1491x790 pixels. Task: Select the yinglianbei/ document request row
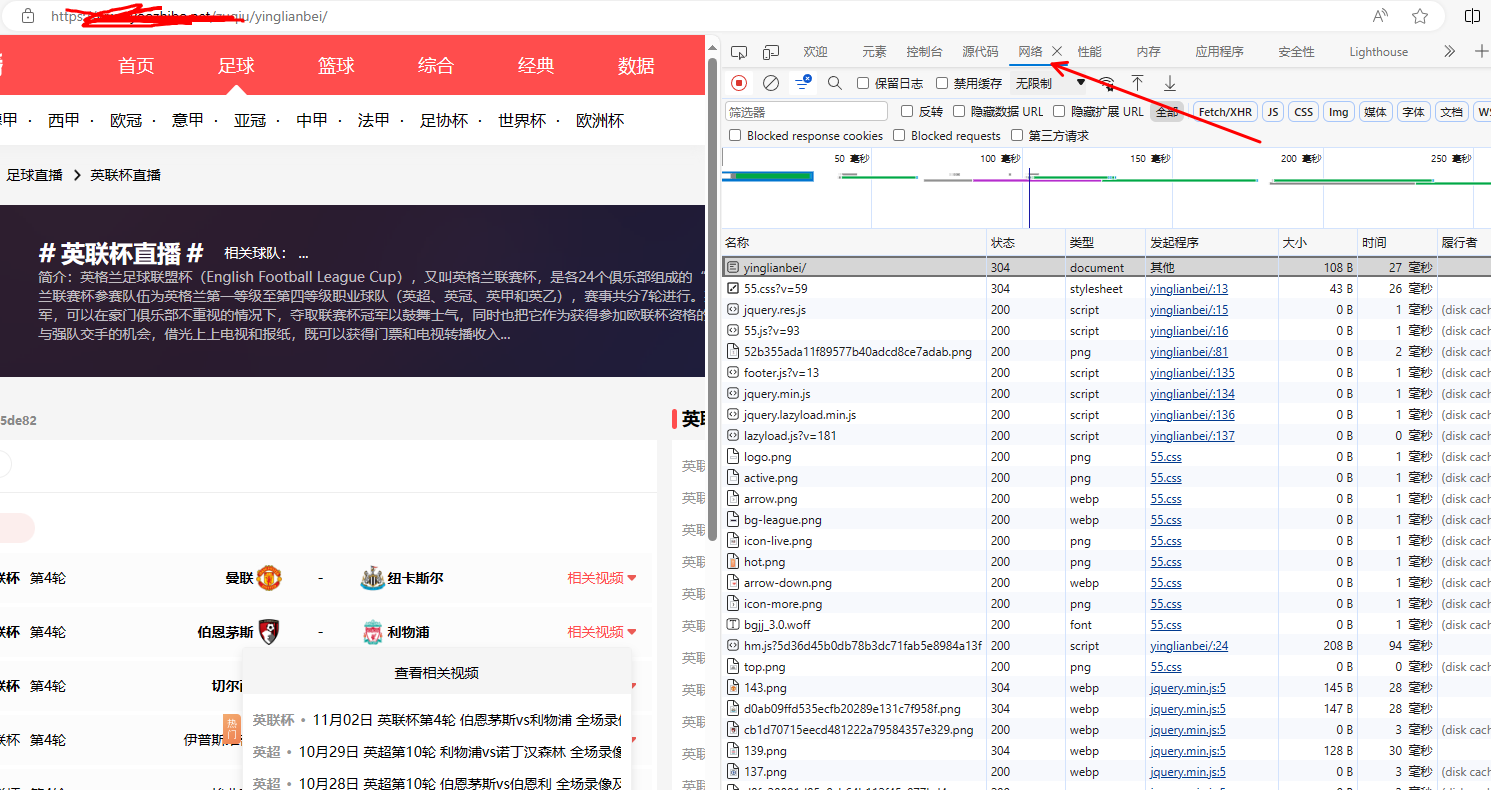(1106, 268)
